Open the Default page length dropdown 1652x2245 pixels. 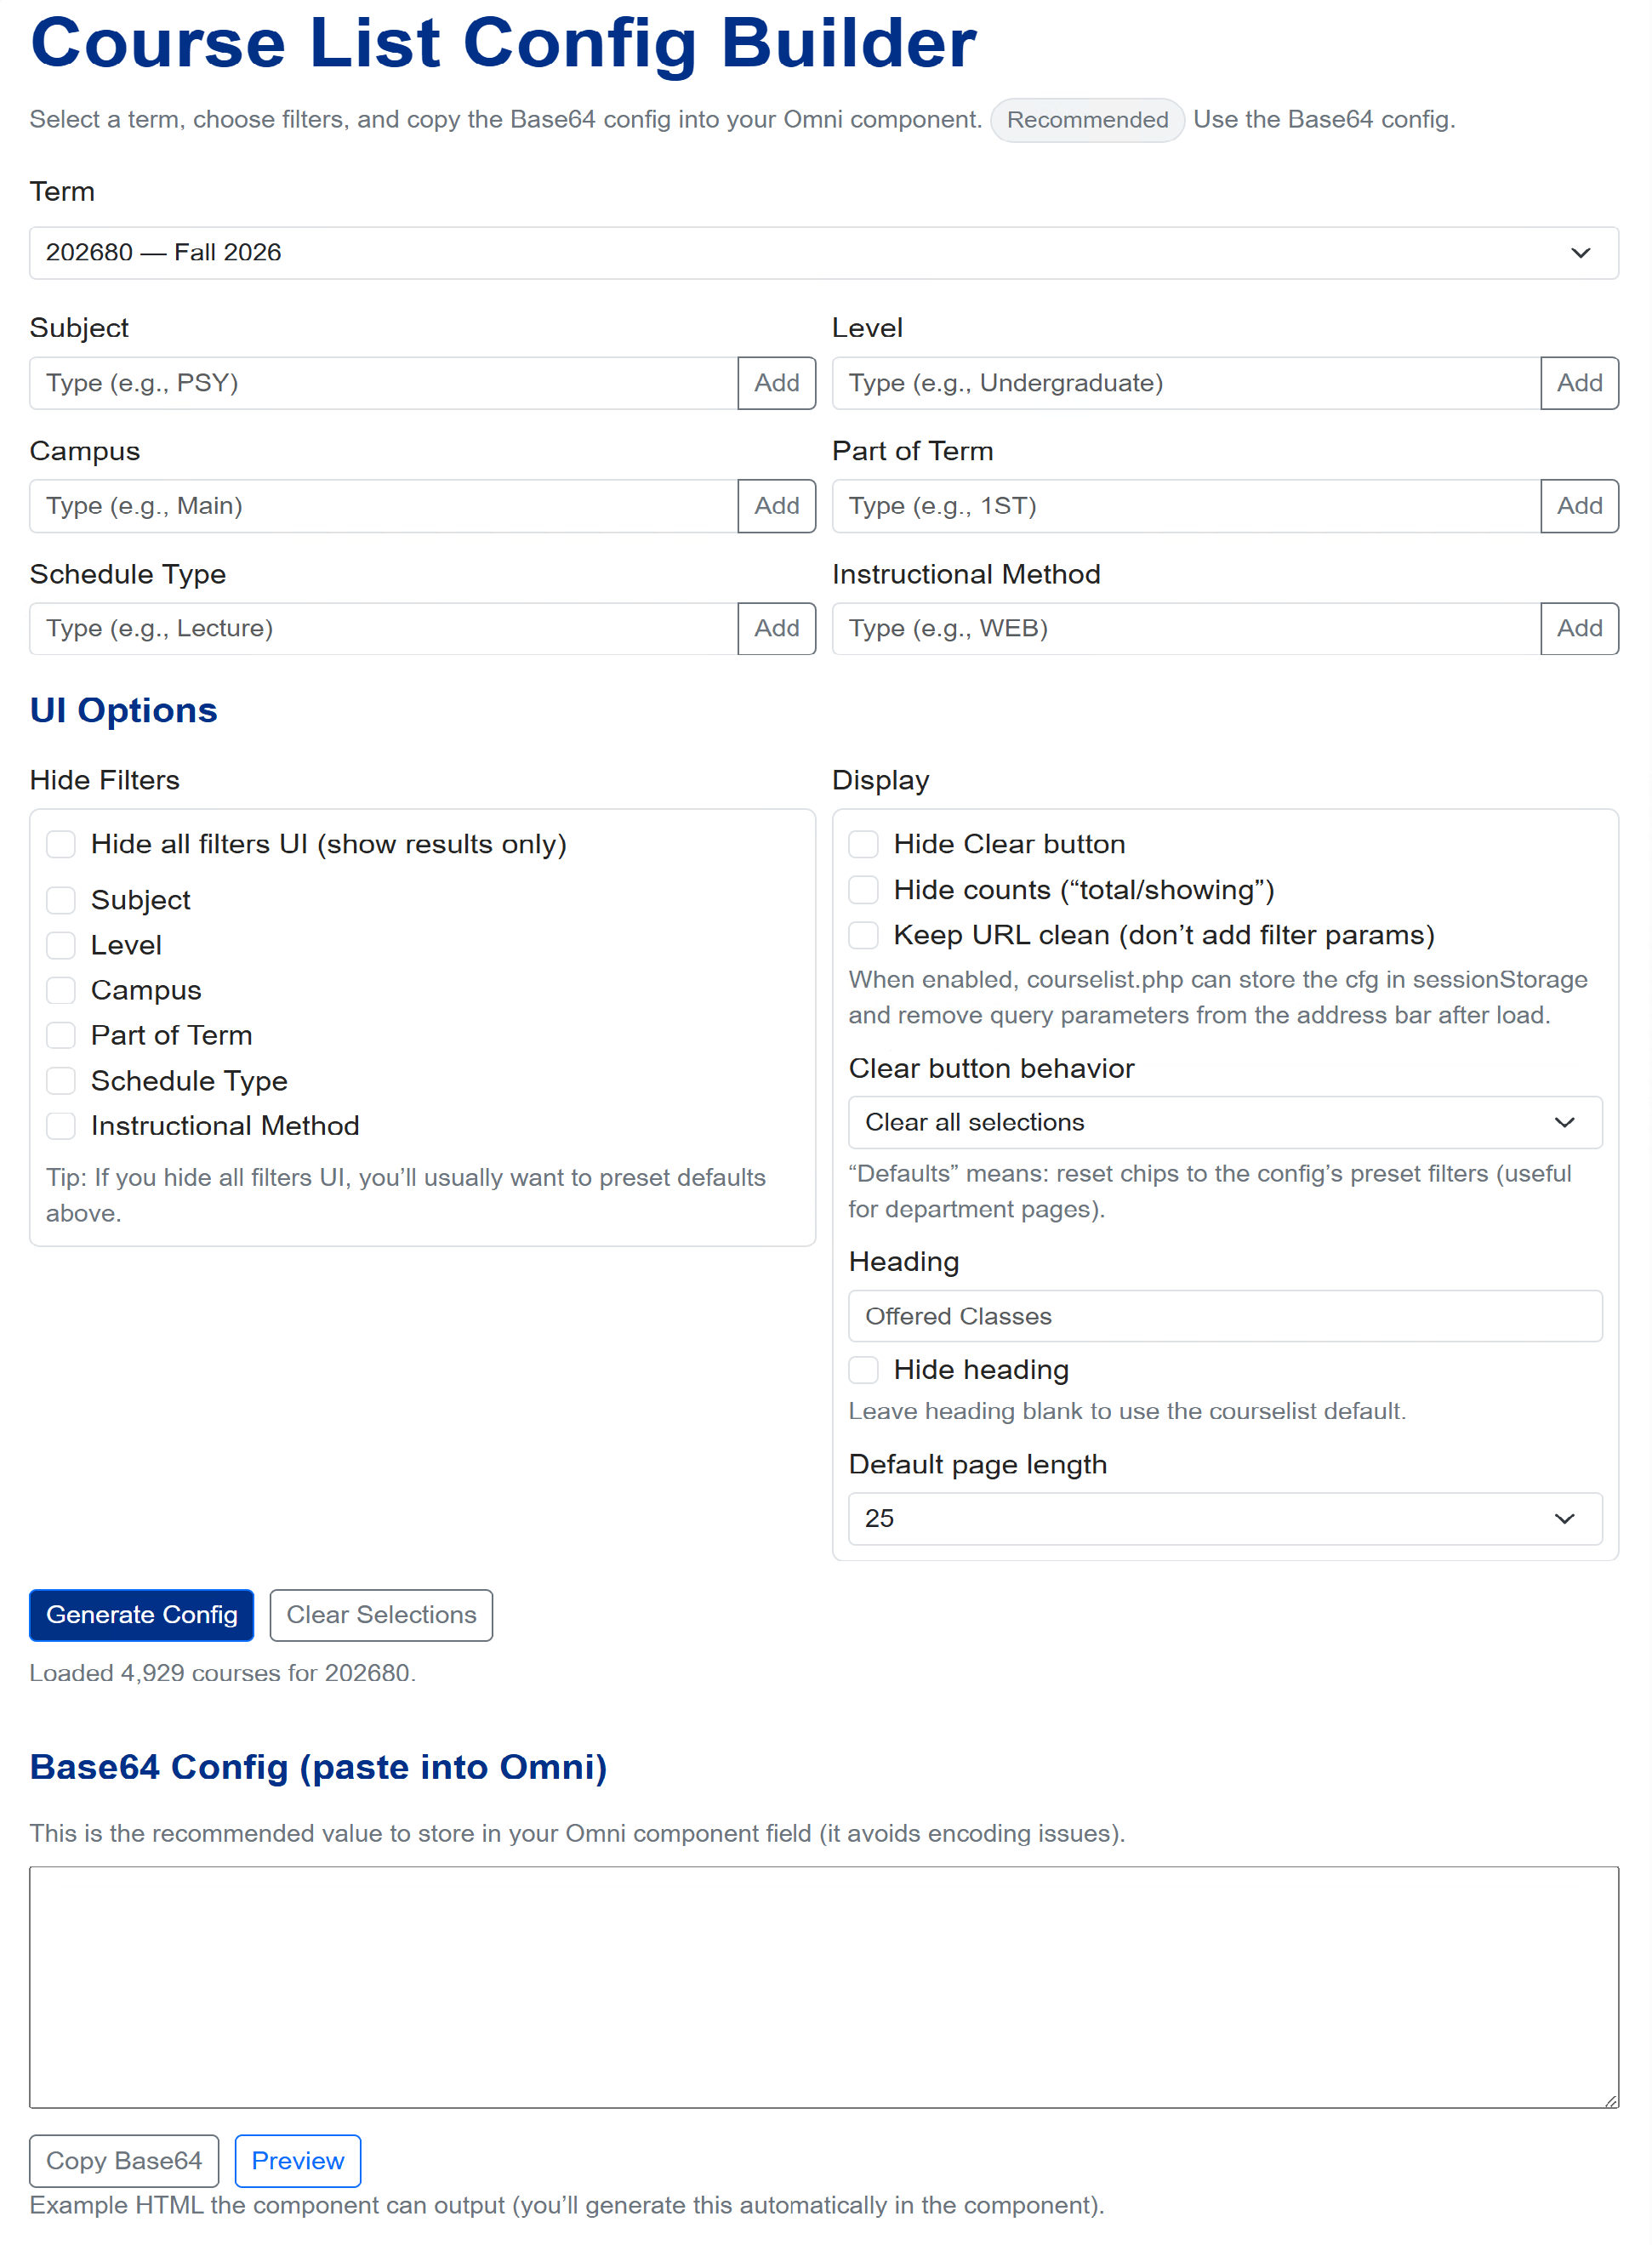click(x=1224, y=1518)
